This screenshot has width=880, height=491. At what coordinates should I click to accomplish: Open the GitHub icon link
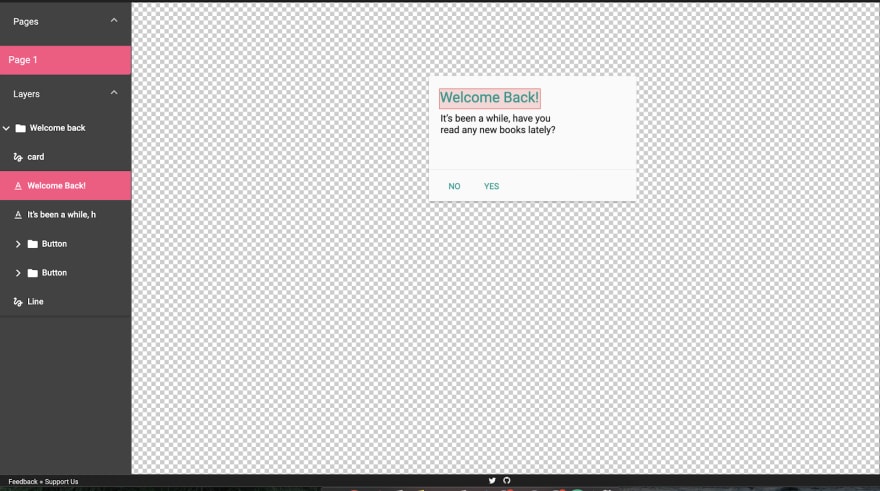pos(507,480)
